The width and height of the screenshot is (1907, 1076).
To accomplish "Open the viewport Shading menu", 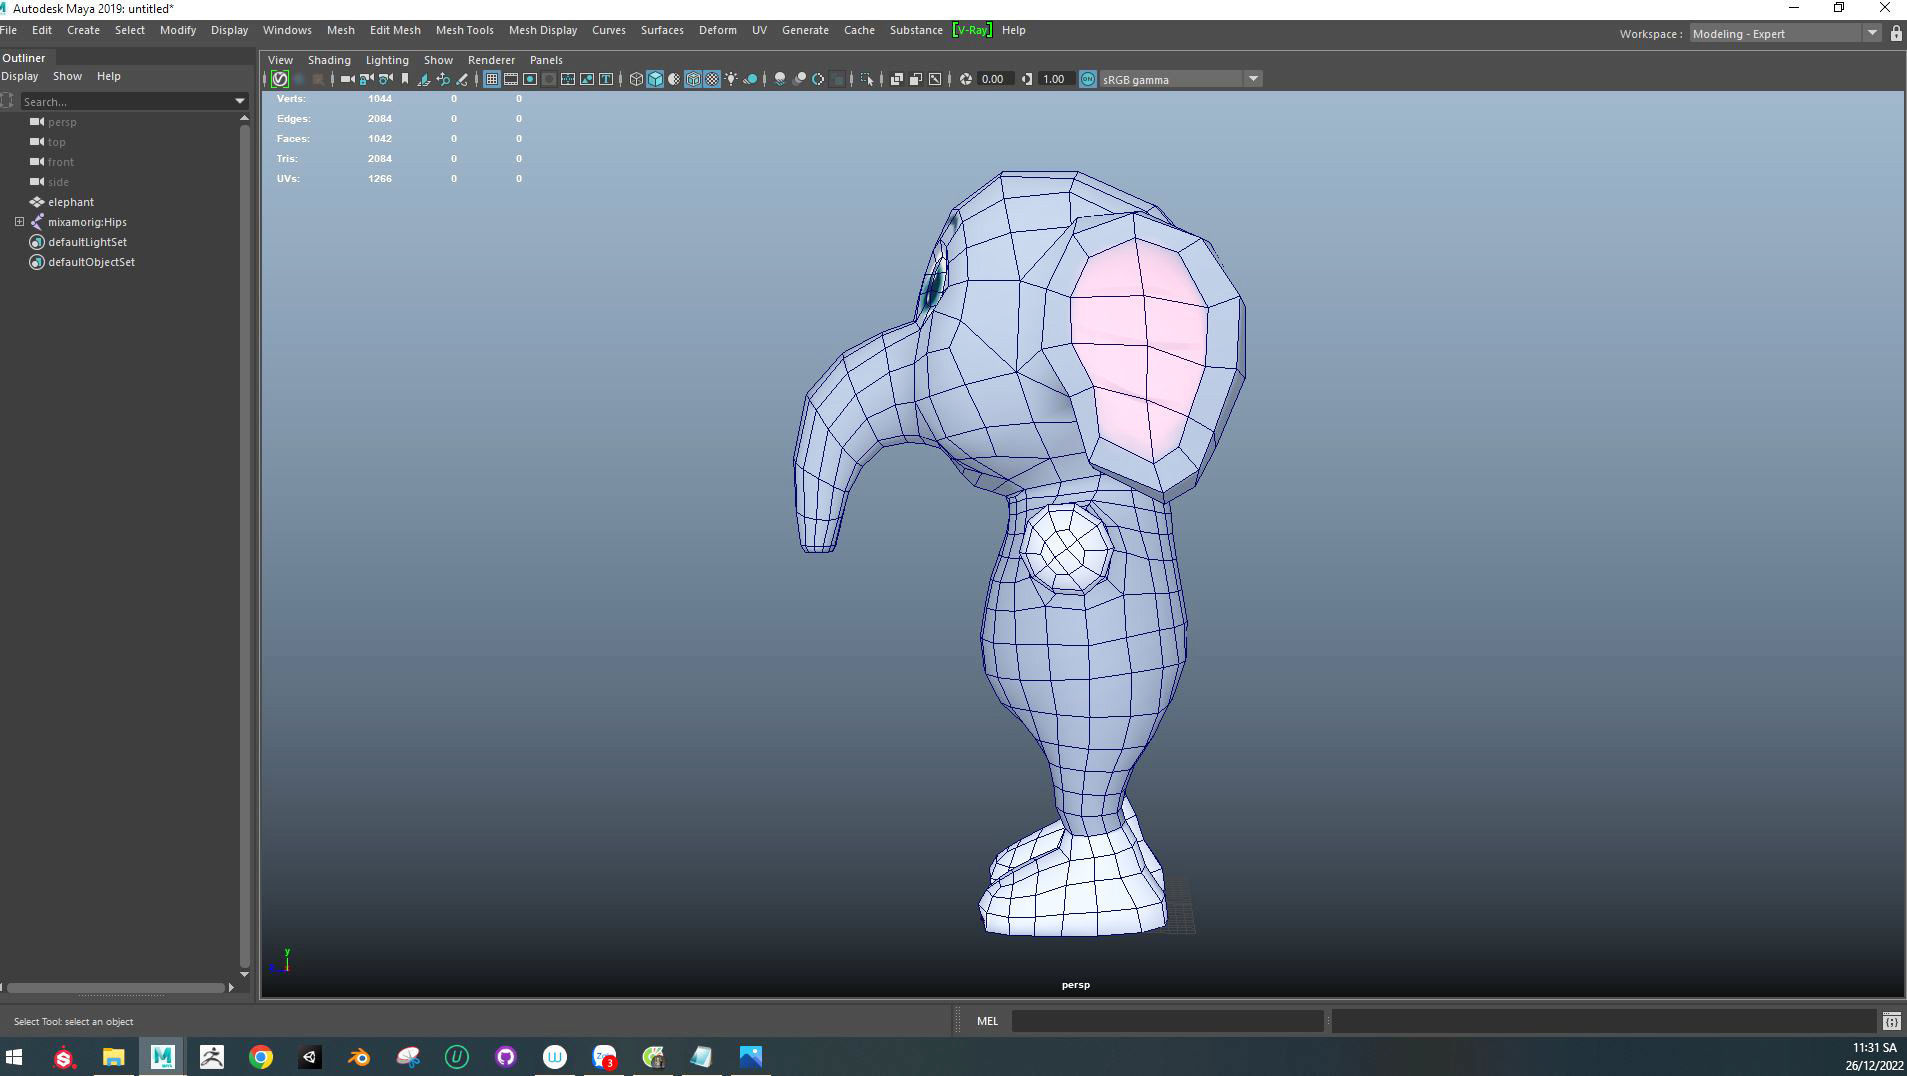I will click(x=329, y=60).
